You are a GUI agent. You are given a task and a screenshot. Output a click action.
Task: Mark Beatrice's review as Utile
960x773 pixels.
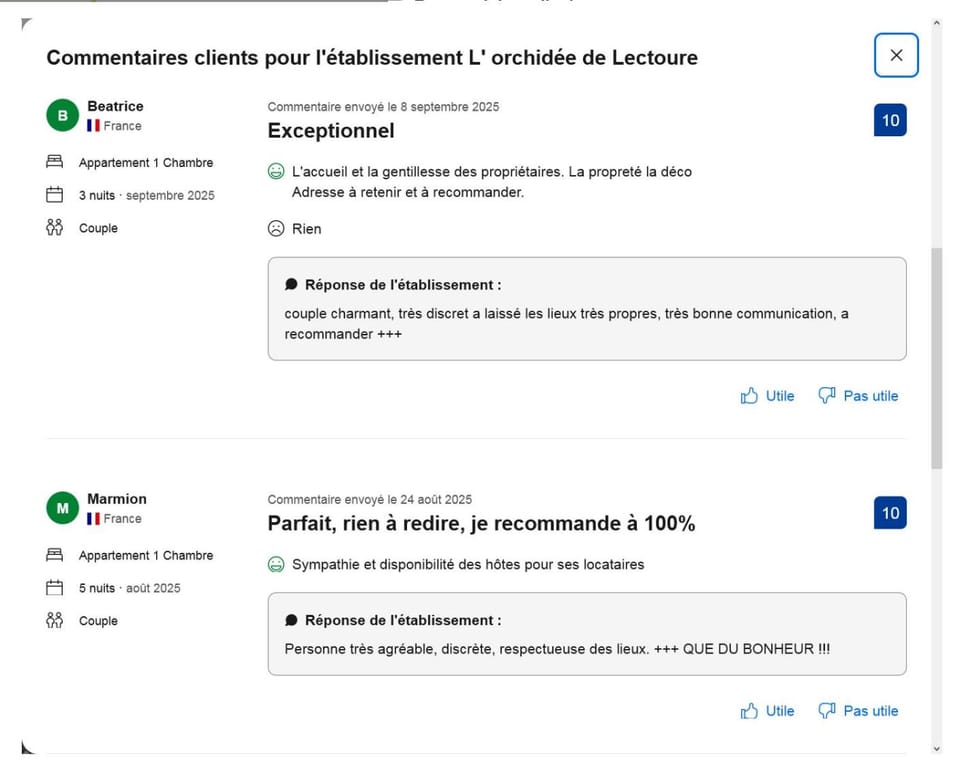pos(767,396)
